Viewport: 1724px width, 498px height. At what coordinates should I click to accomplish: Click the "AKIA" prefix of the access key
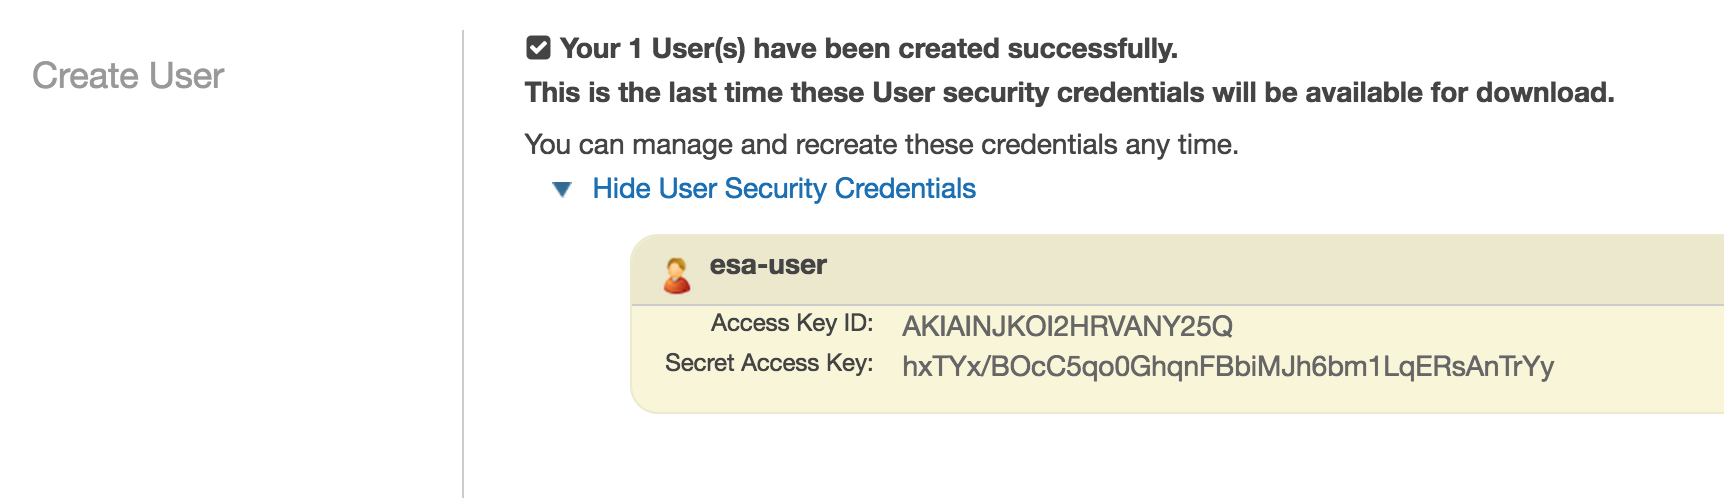point(933,326)
